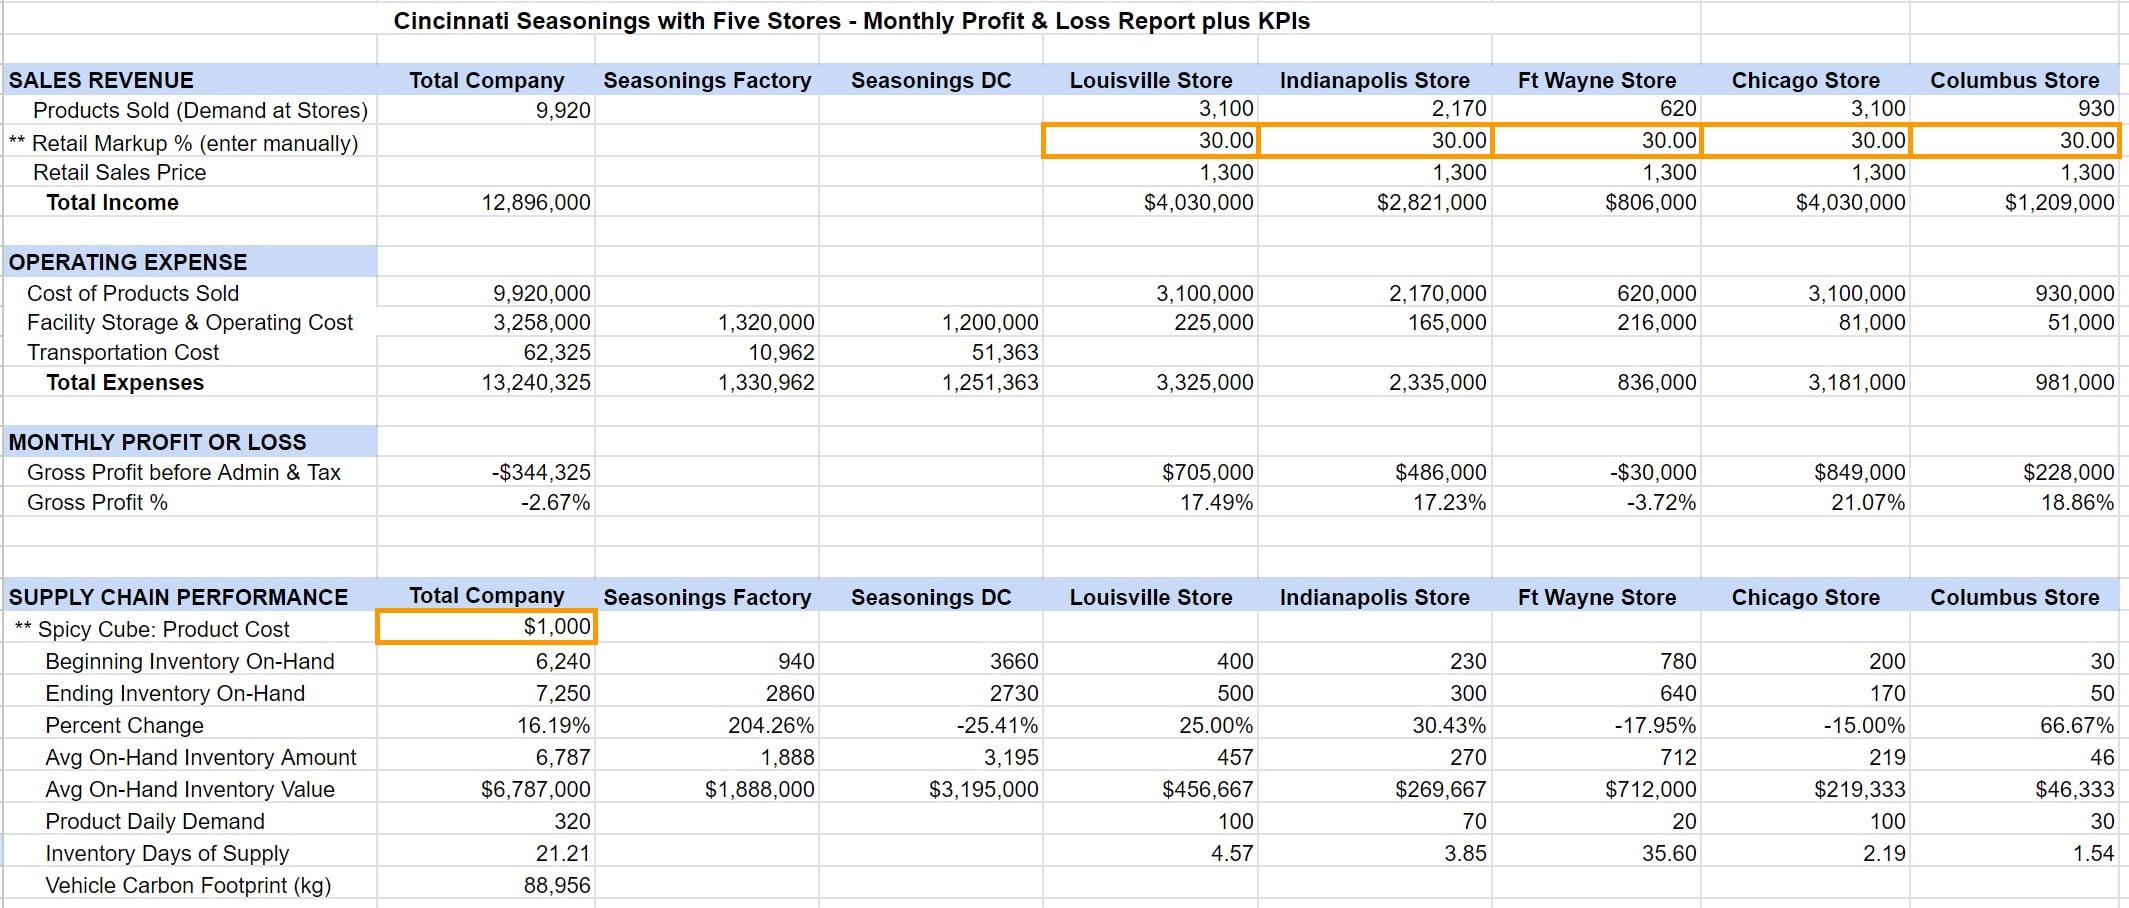
Task: Click Vehicle Carbon Footprint value 88,956
Action: tap(557, 885)
